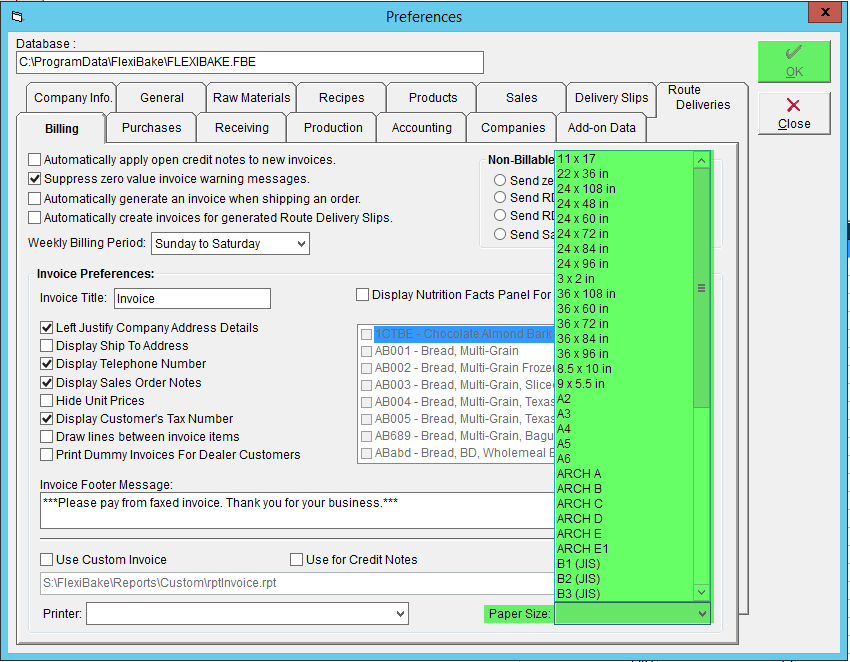Click paper size list scroll-down arrow
This screenshot has height=662, width=850.
click(701, 593)
